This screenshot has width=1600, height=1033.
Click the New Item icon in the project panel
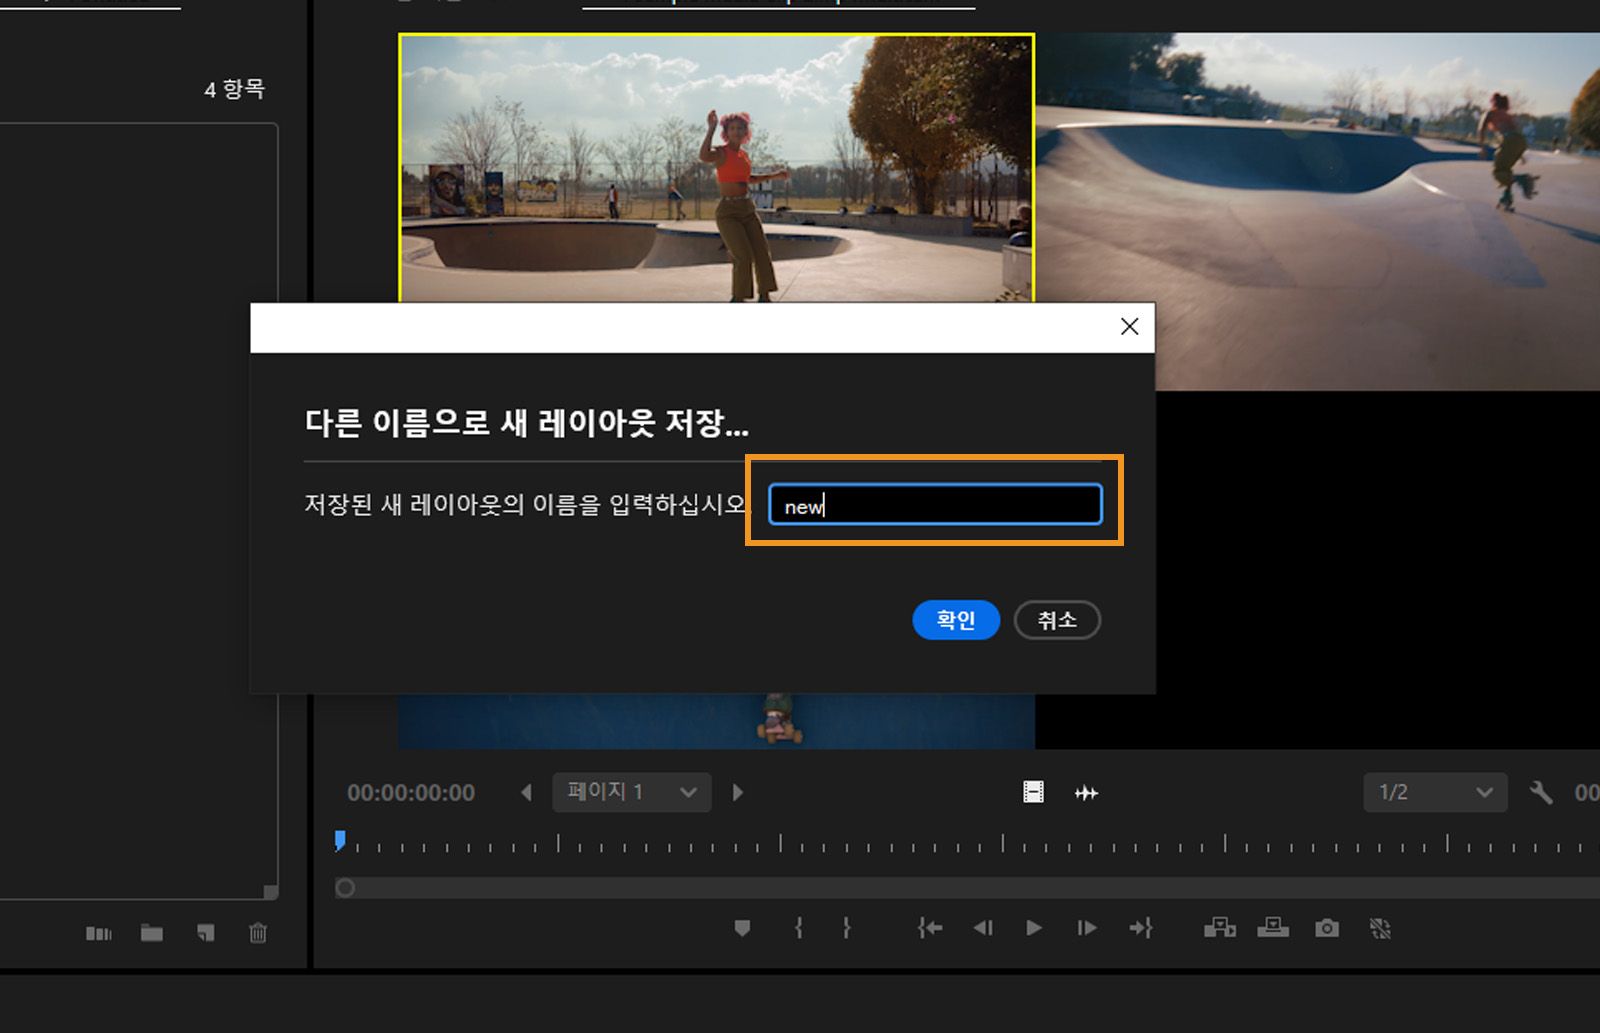tap(204, 933)
